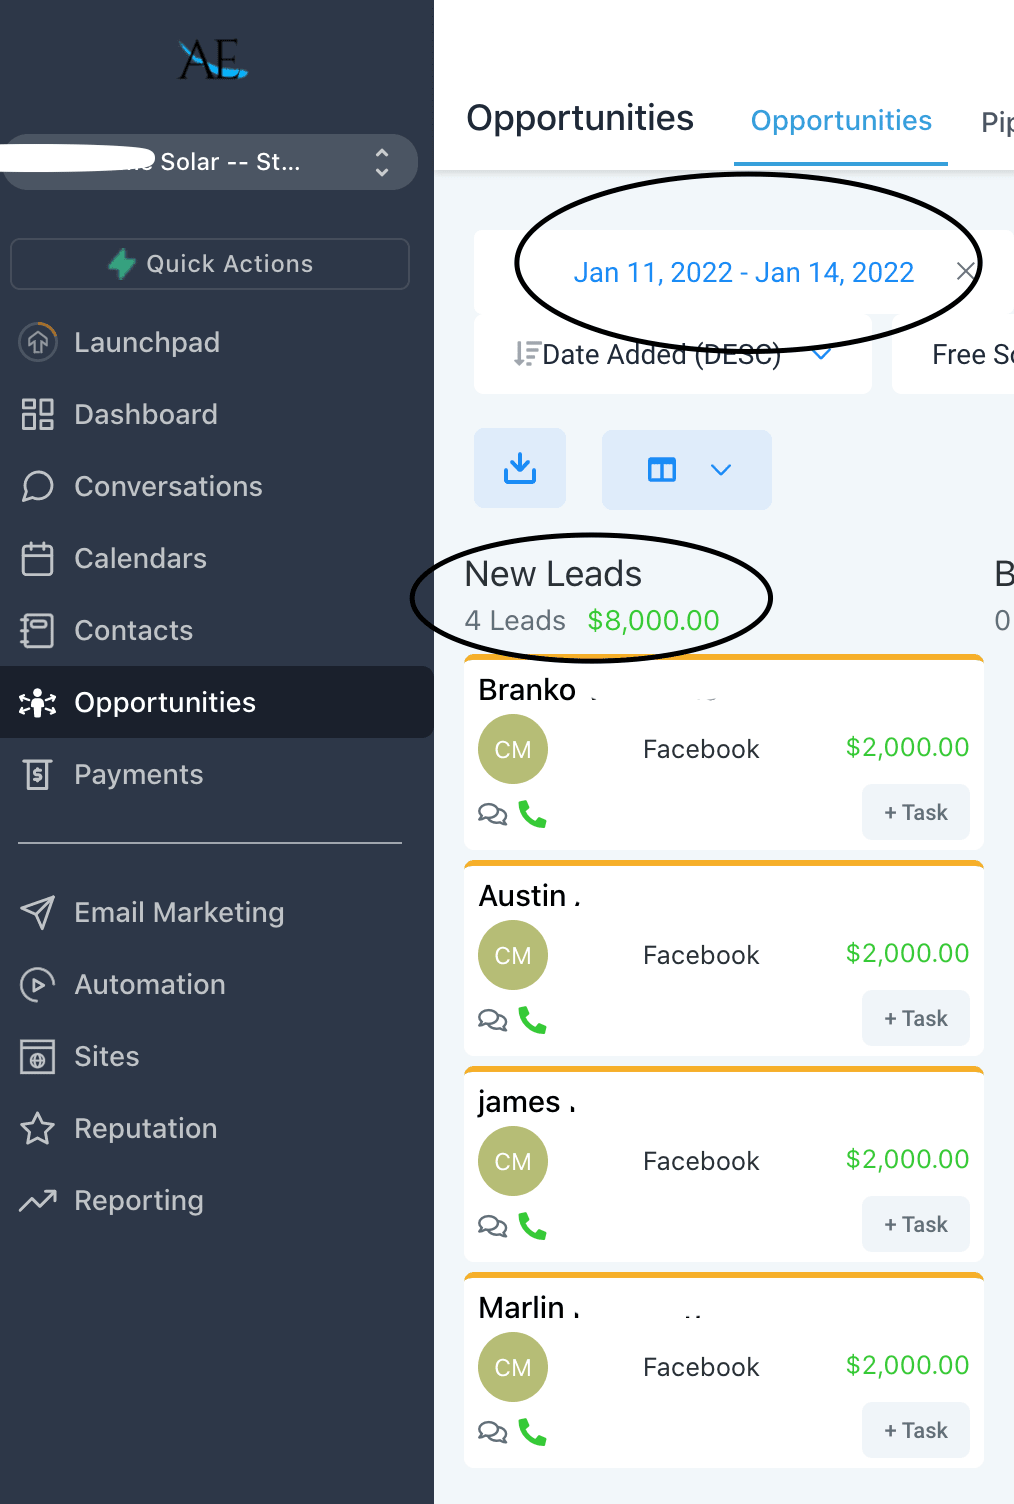Click the download/import opportunities icon

pyautogui.click(x=520, y=468)
